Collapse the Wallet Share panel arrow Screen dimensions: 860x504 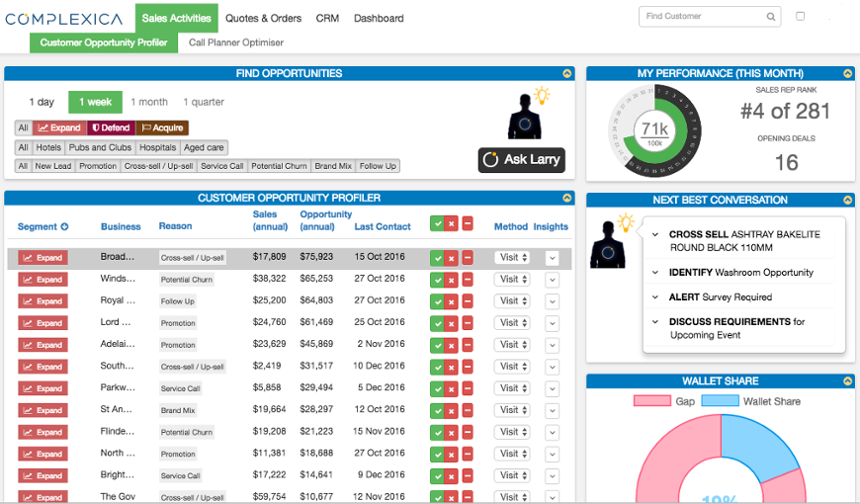(847, 381)
